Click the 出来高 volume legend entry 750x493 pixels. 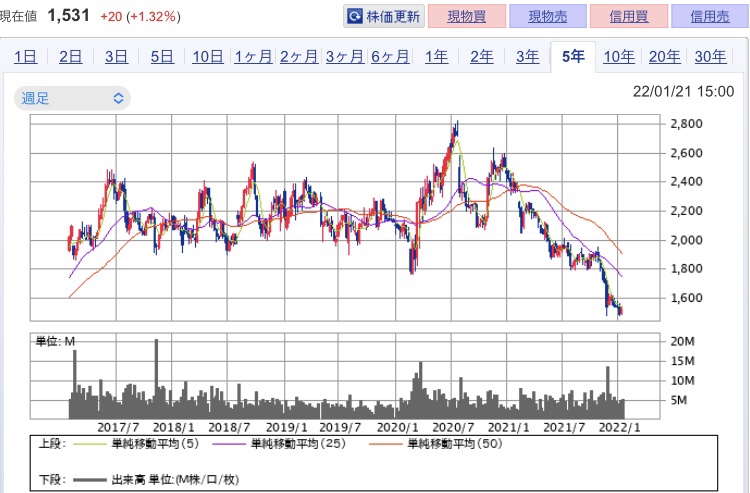pyautogui.click(x=156, y=480)
